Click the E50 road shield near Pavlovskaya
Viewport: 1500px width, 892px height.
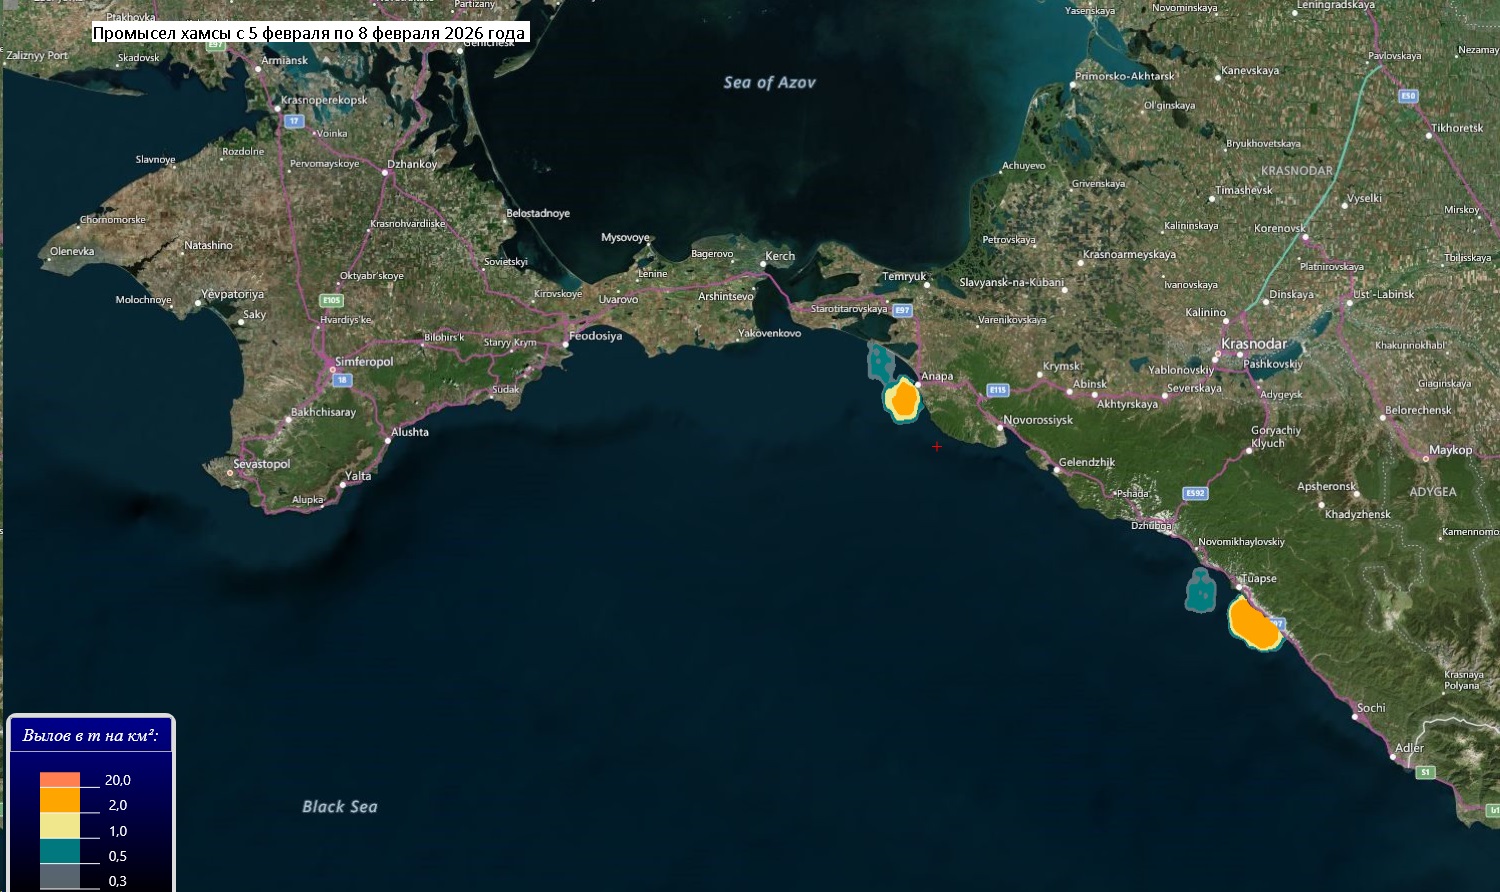tap(1408, 96)
